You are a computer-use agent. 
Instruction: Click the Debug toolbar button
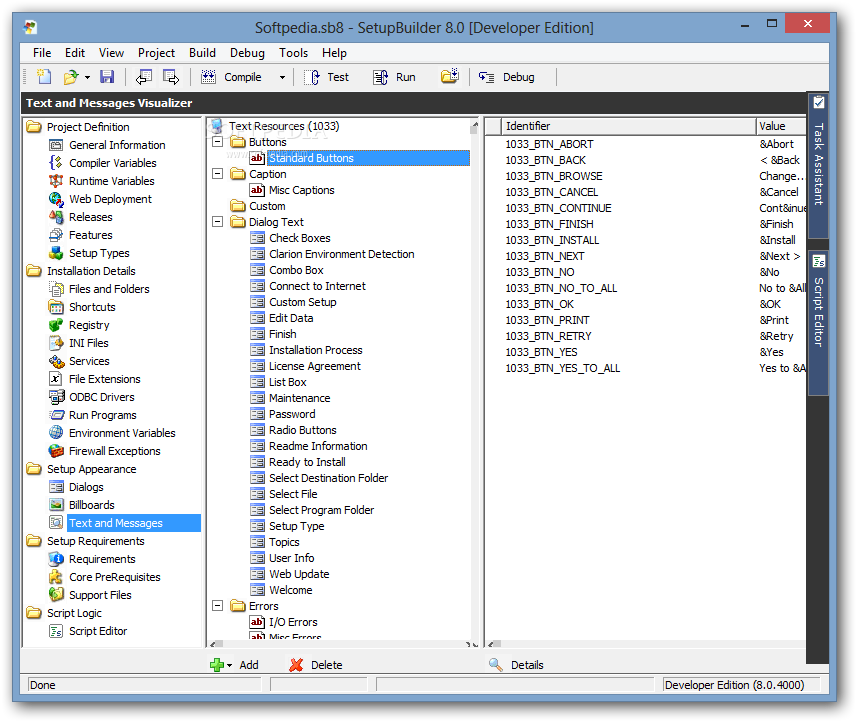click(x=507, y=77)
